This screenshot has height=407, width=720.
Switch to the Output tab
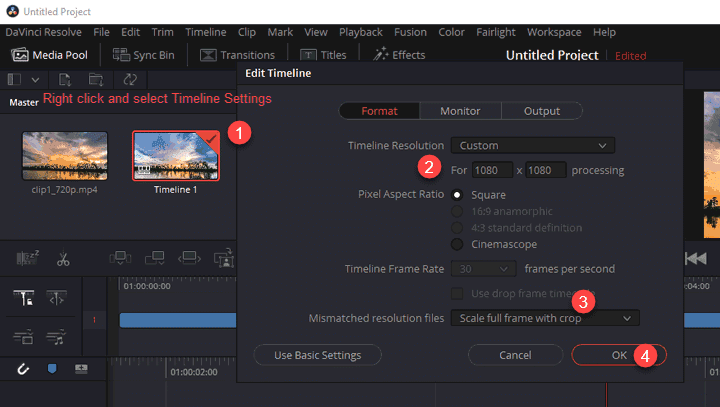point(542,111)
